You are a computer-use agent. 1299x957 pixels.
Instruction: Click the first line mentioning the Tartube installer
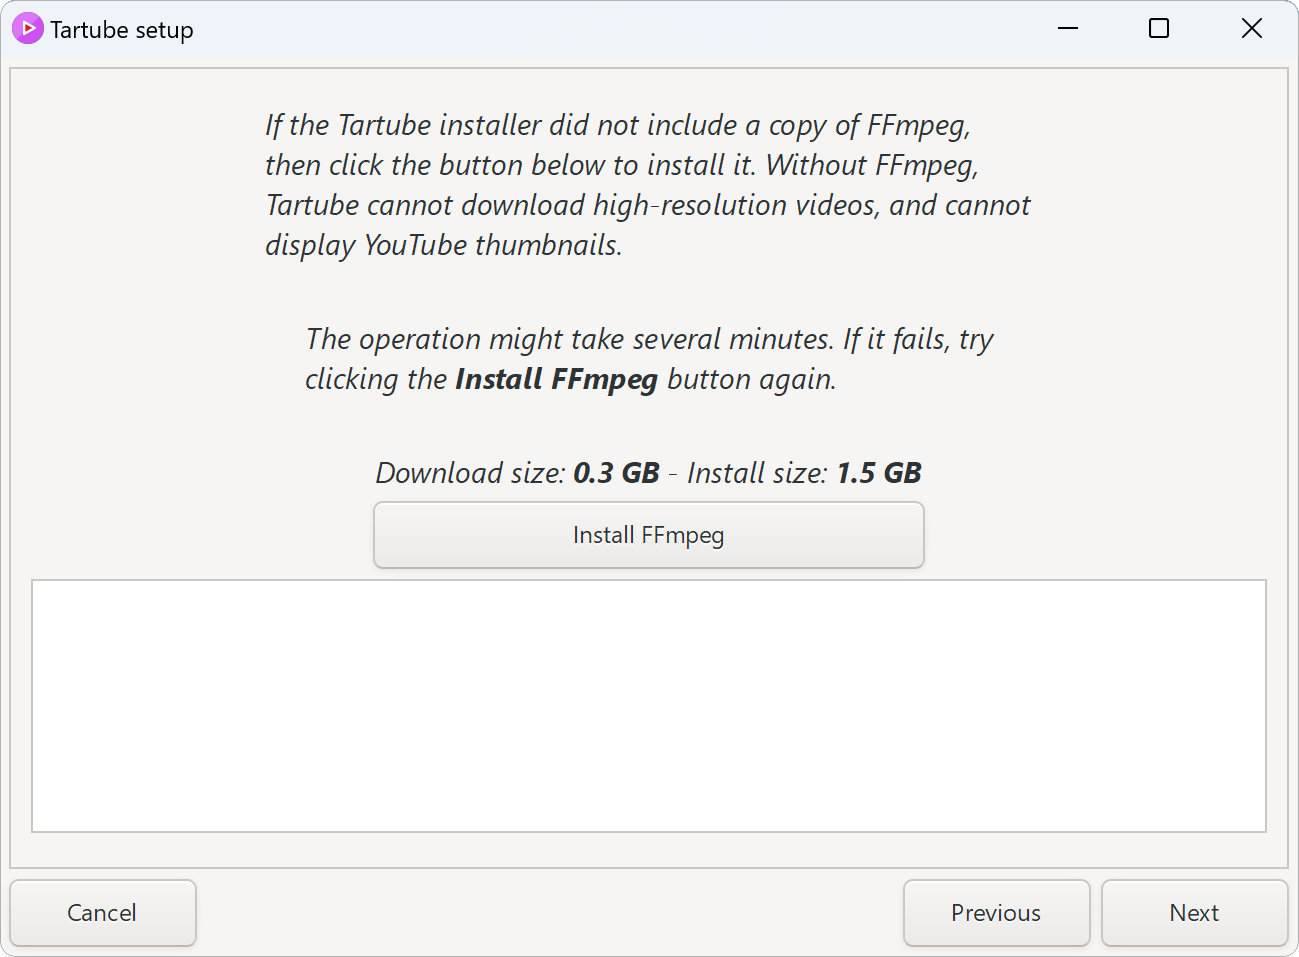[x=617, y=125]
